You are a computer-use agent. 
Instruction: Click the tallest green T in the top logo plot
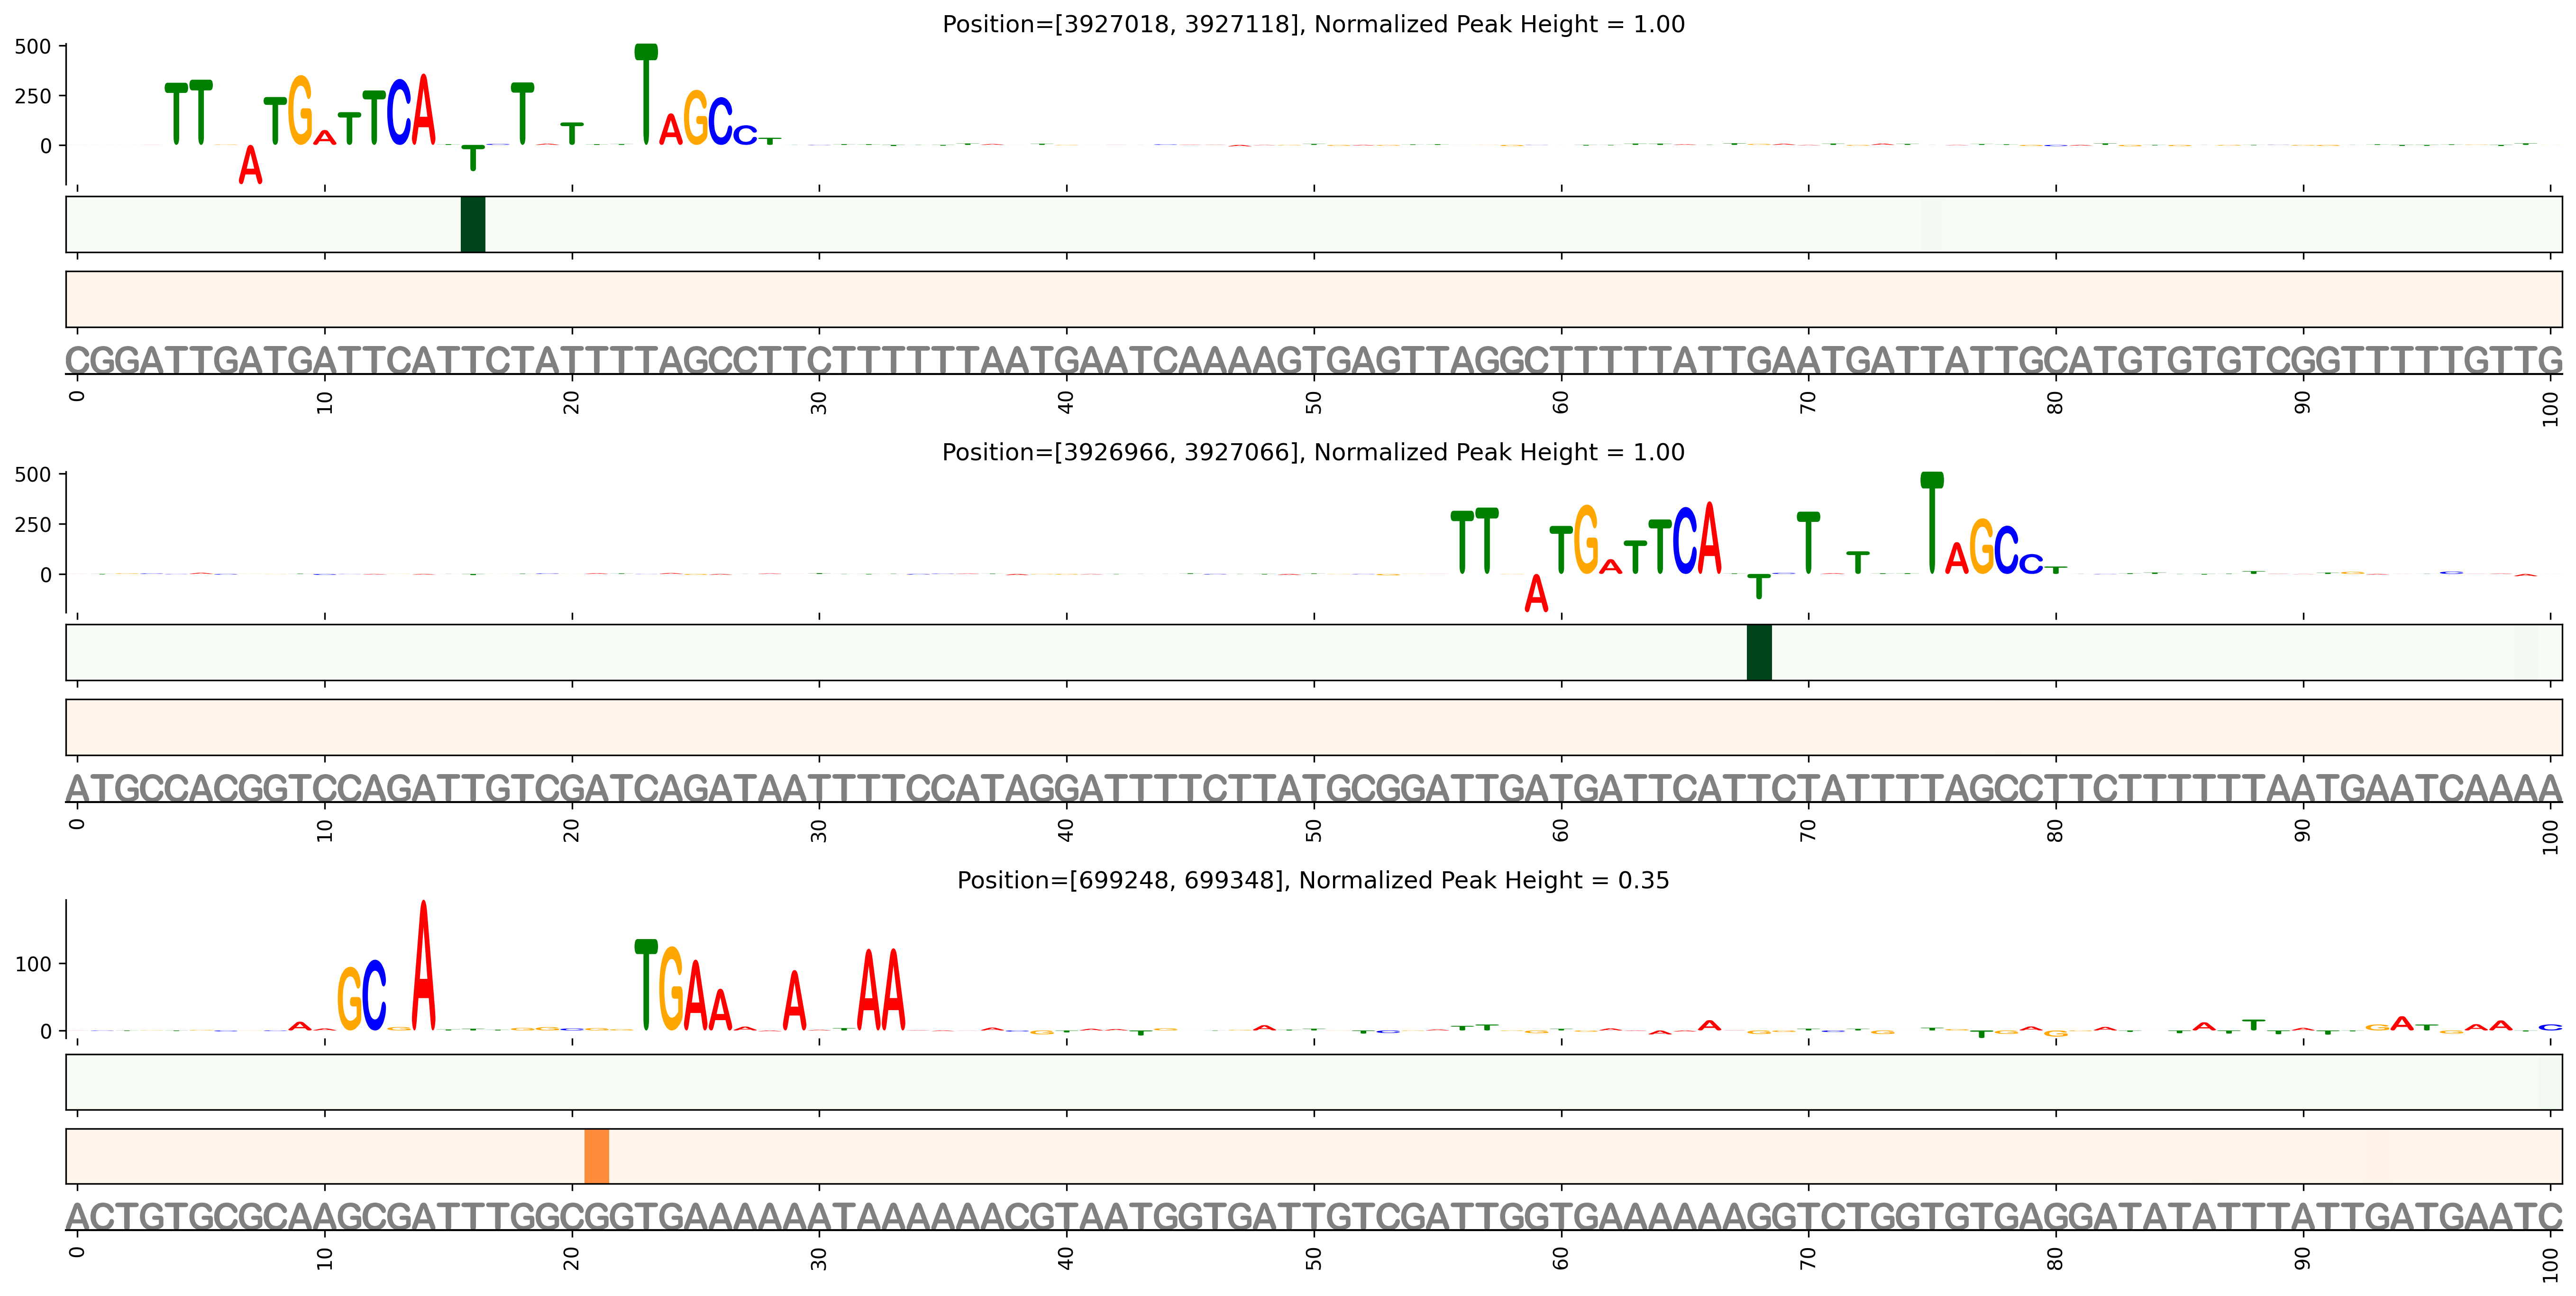click(x=646, y=94)
